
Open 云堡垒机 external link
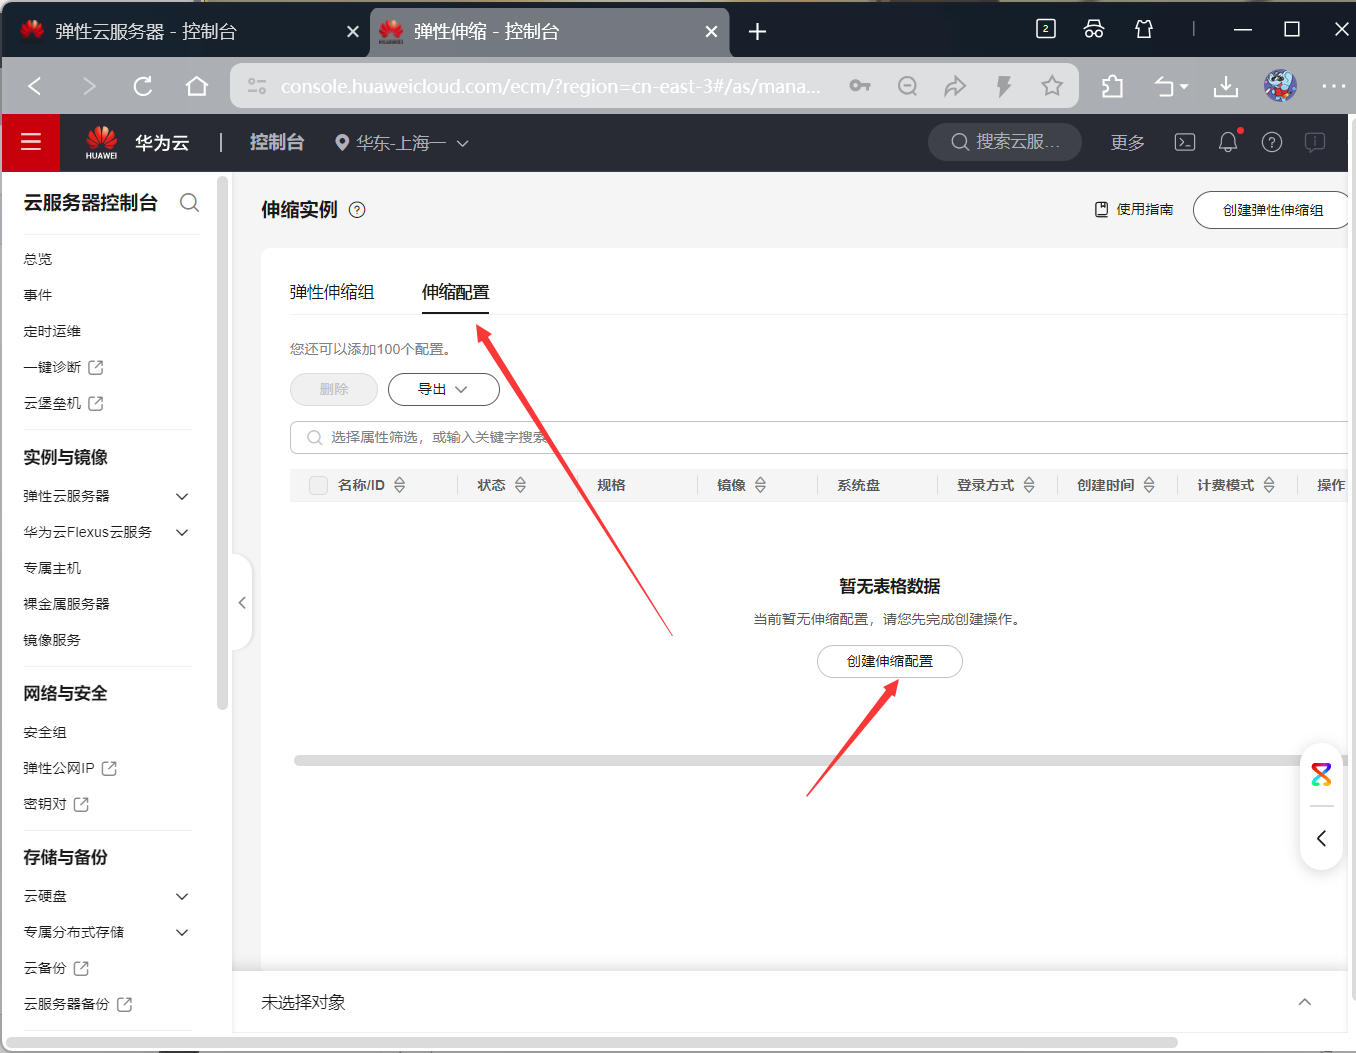coord(64,403)
